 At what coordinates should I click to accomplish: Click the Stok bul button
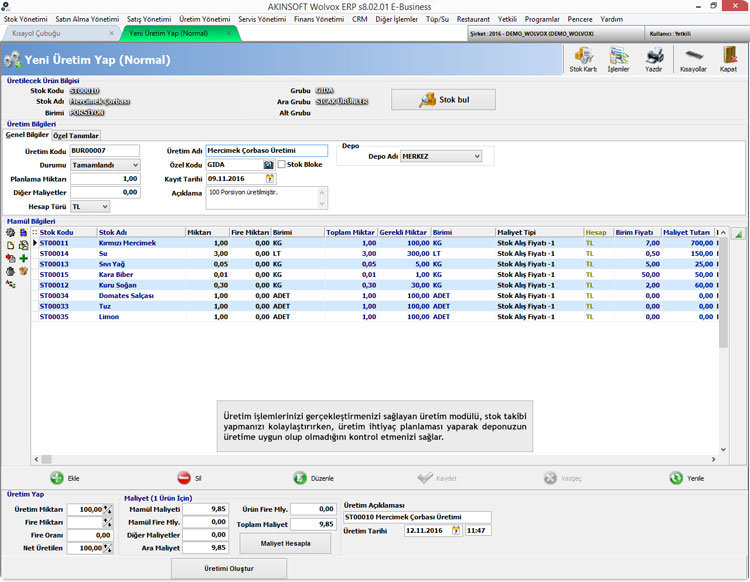tap(443, 99)
